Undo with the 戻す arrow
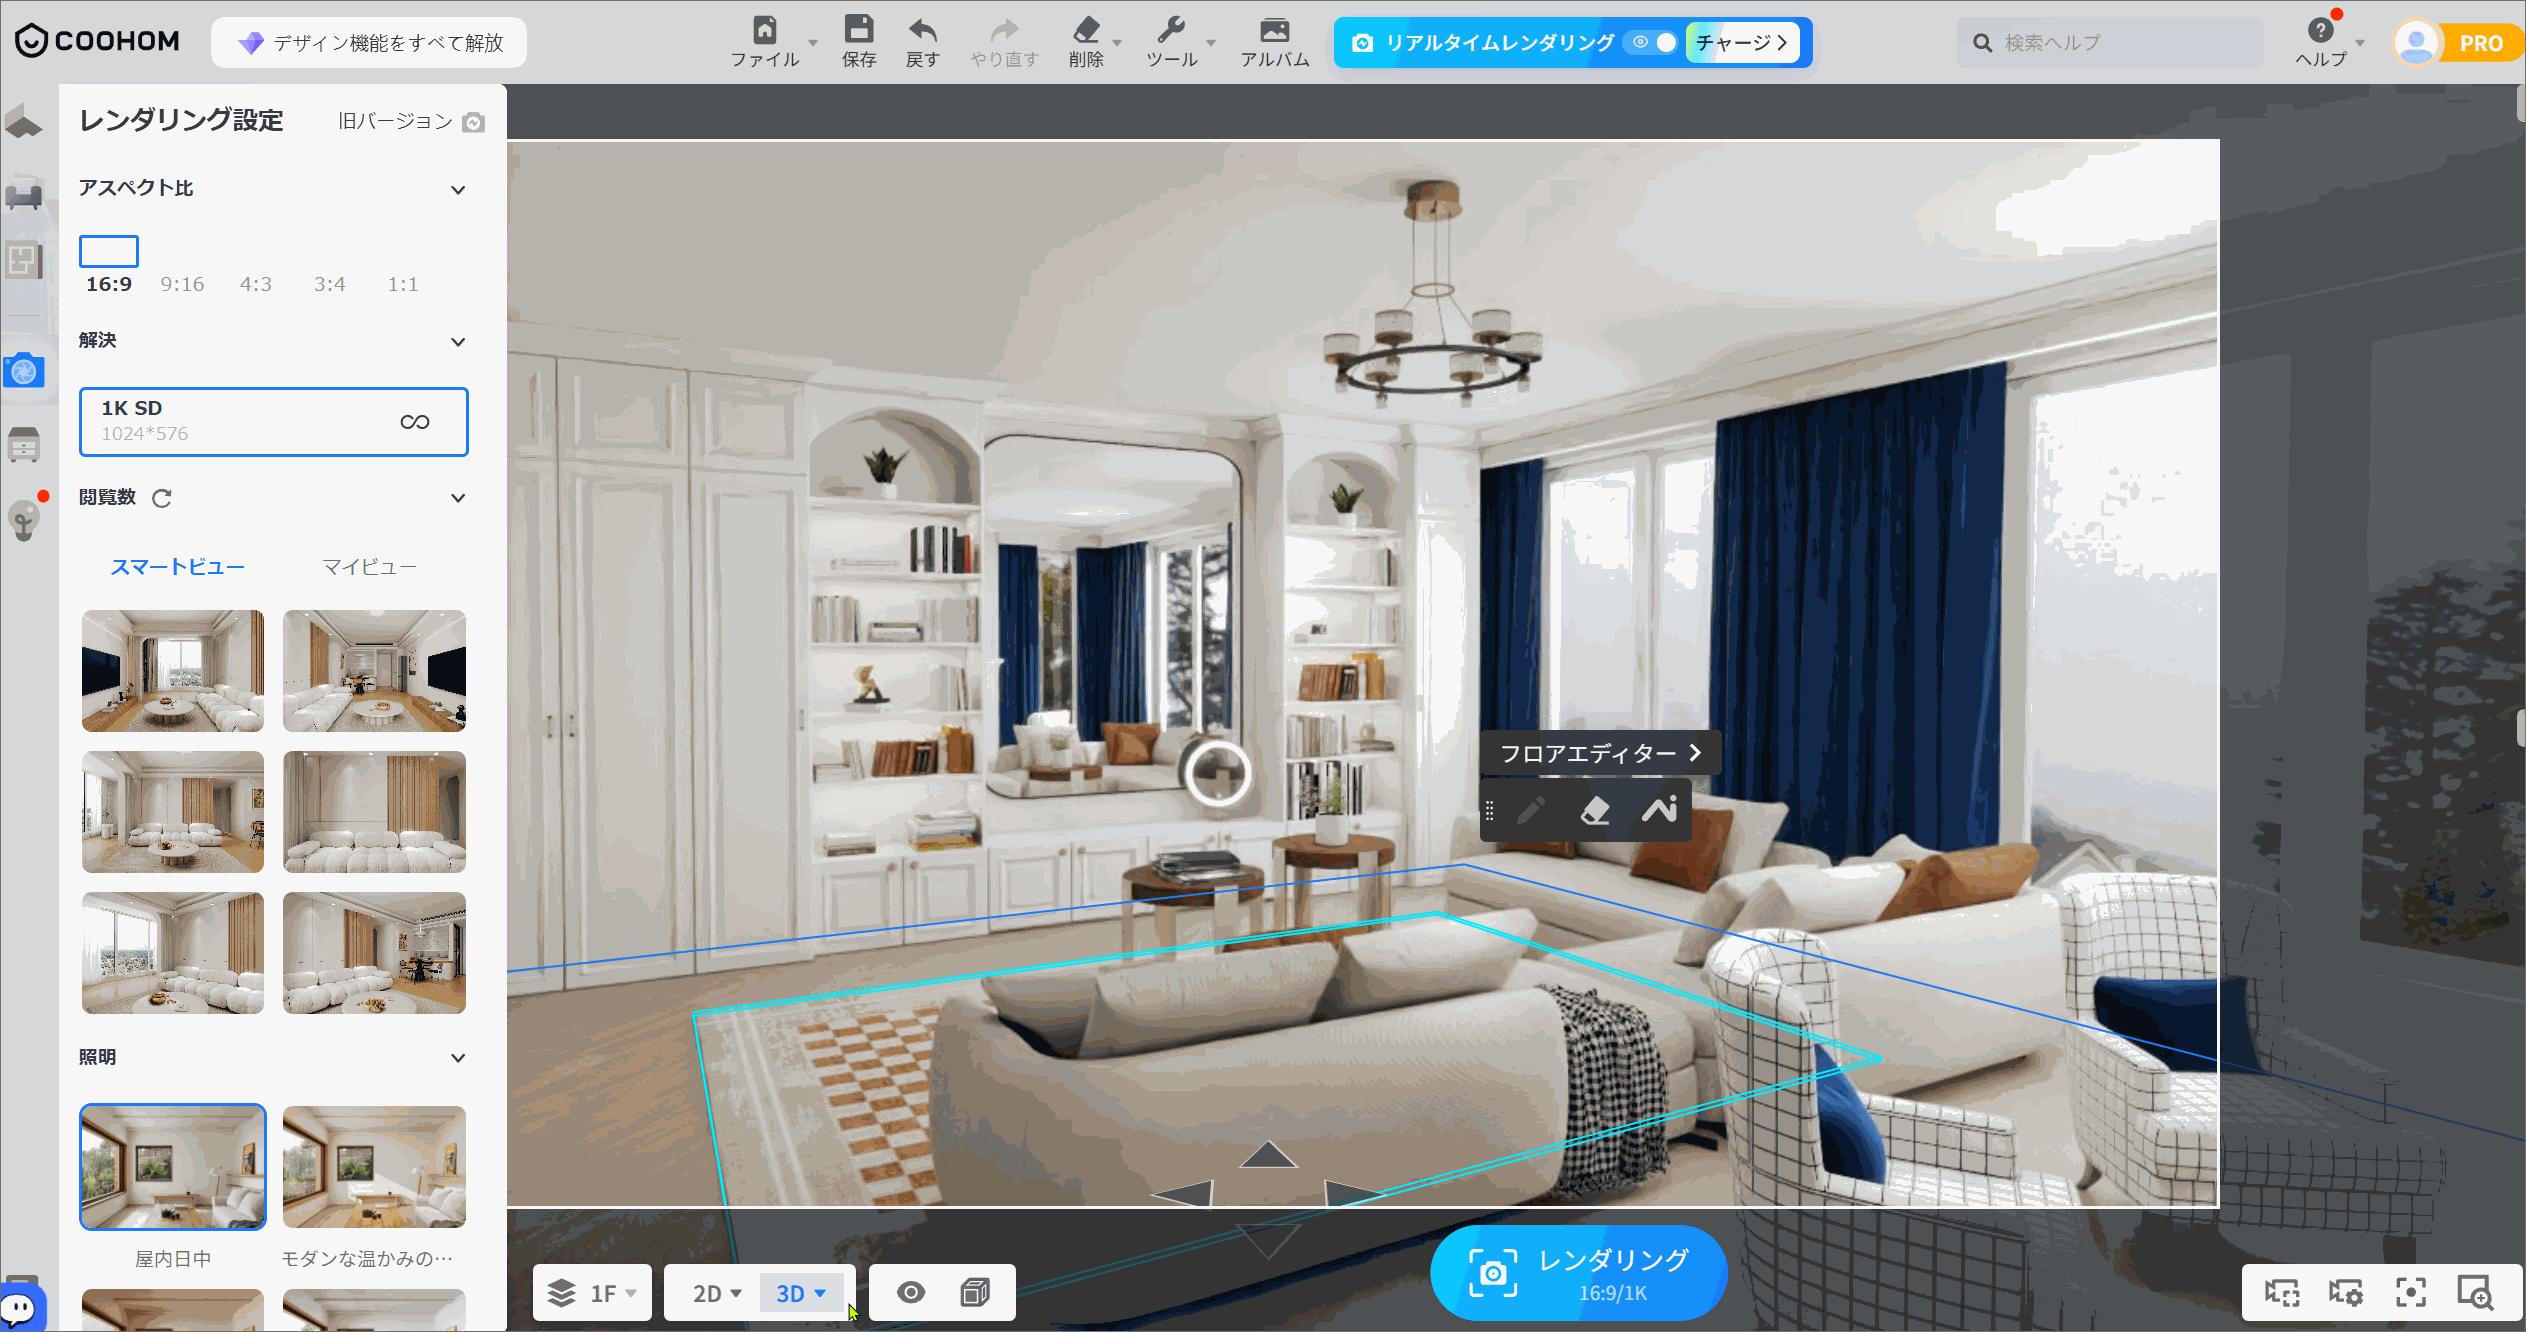Viewport: 2526px width, 1332px height. [922, 30]
